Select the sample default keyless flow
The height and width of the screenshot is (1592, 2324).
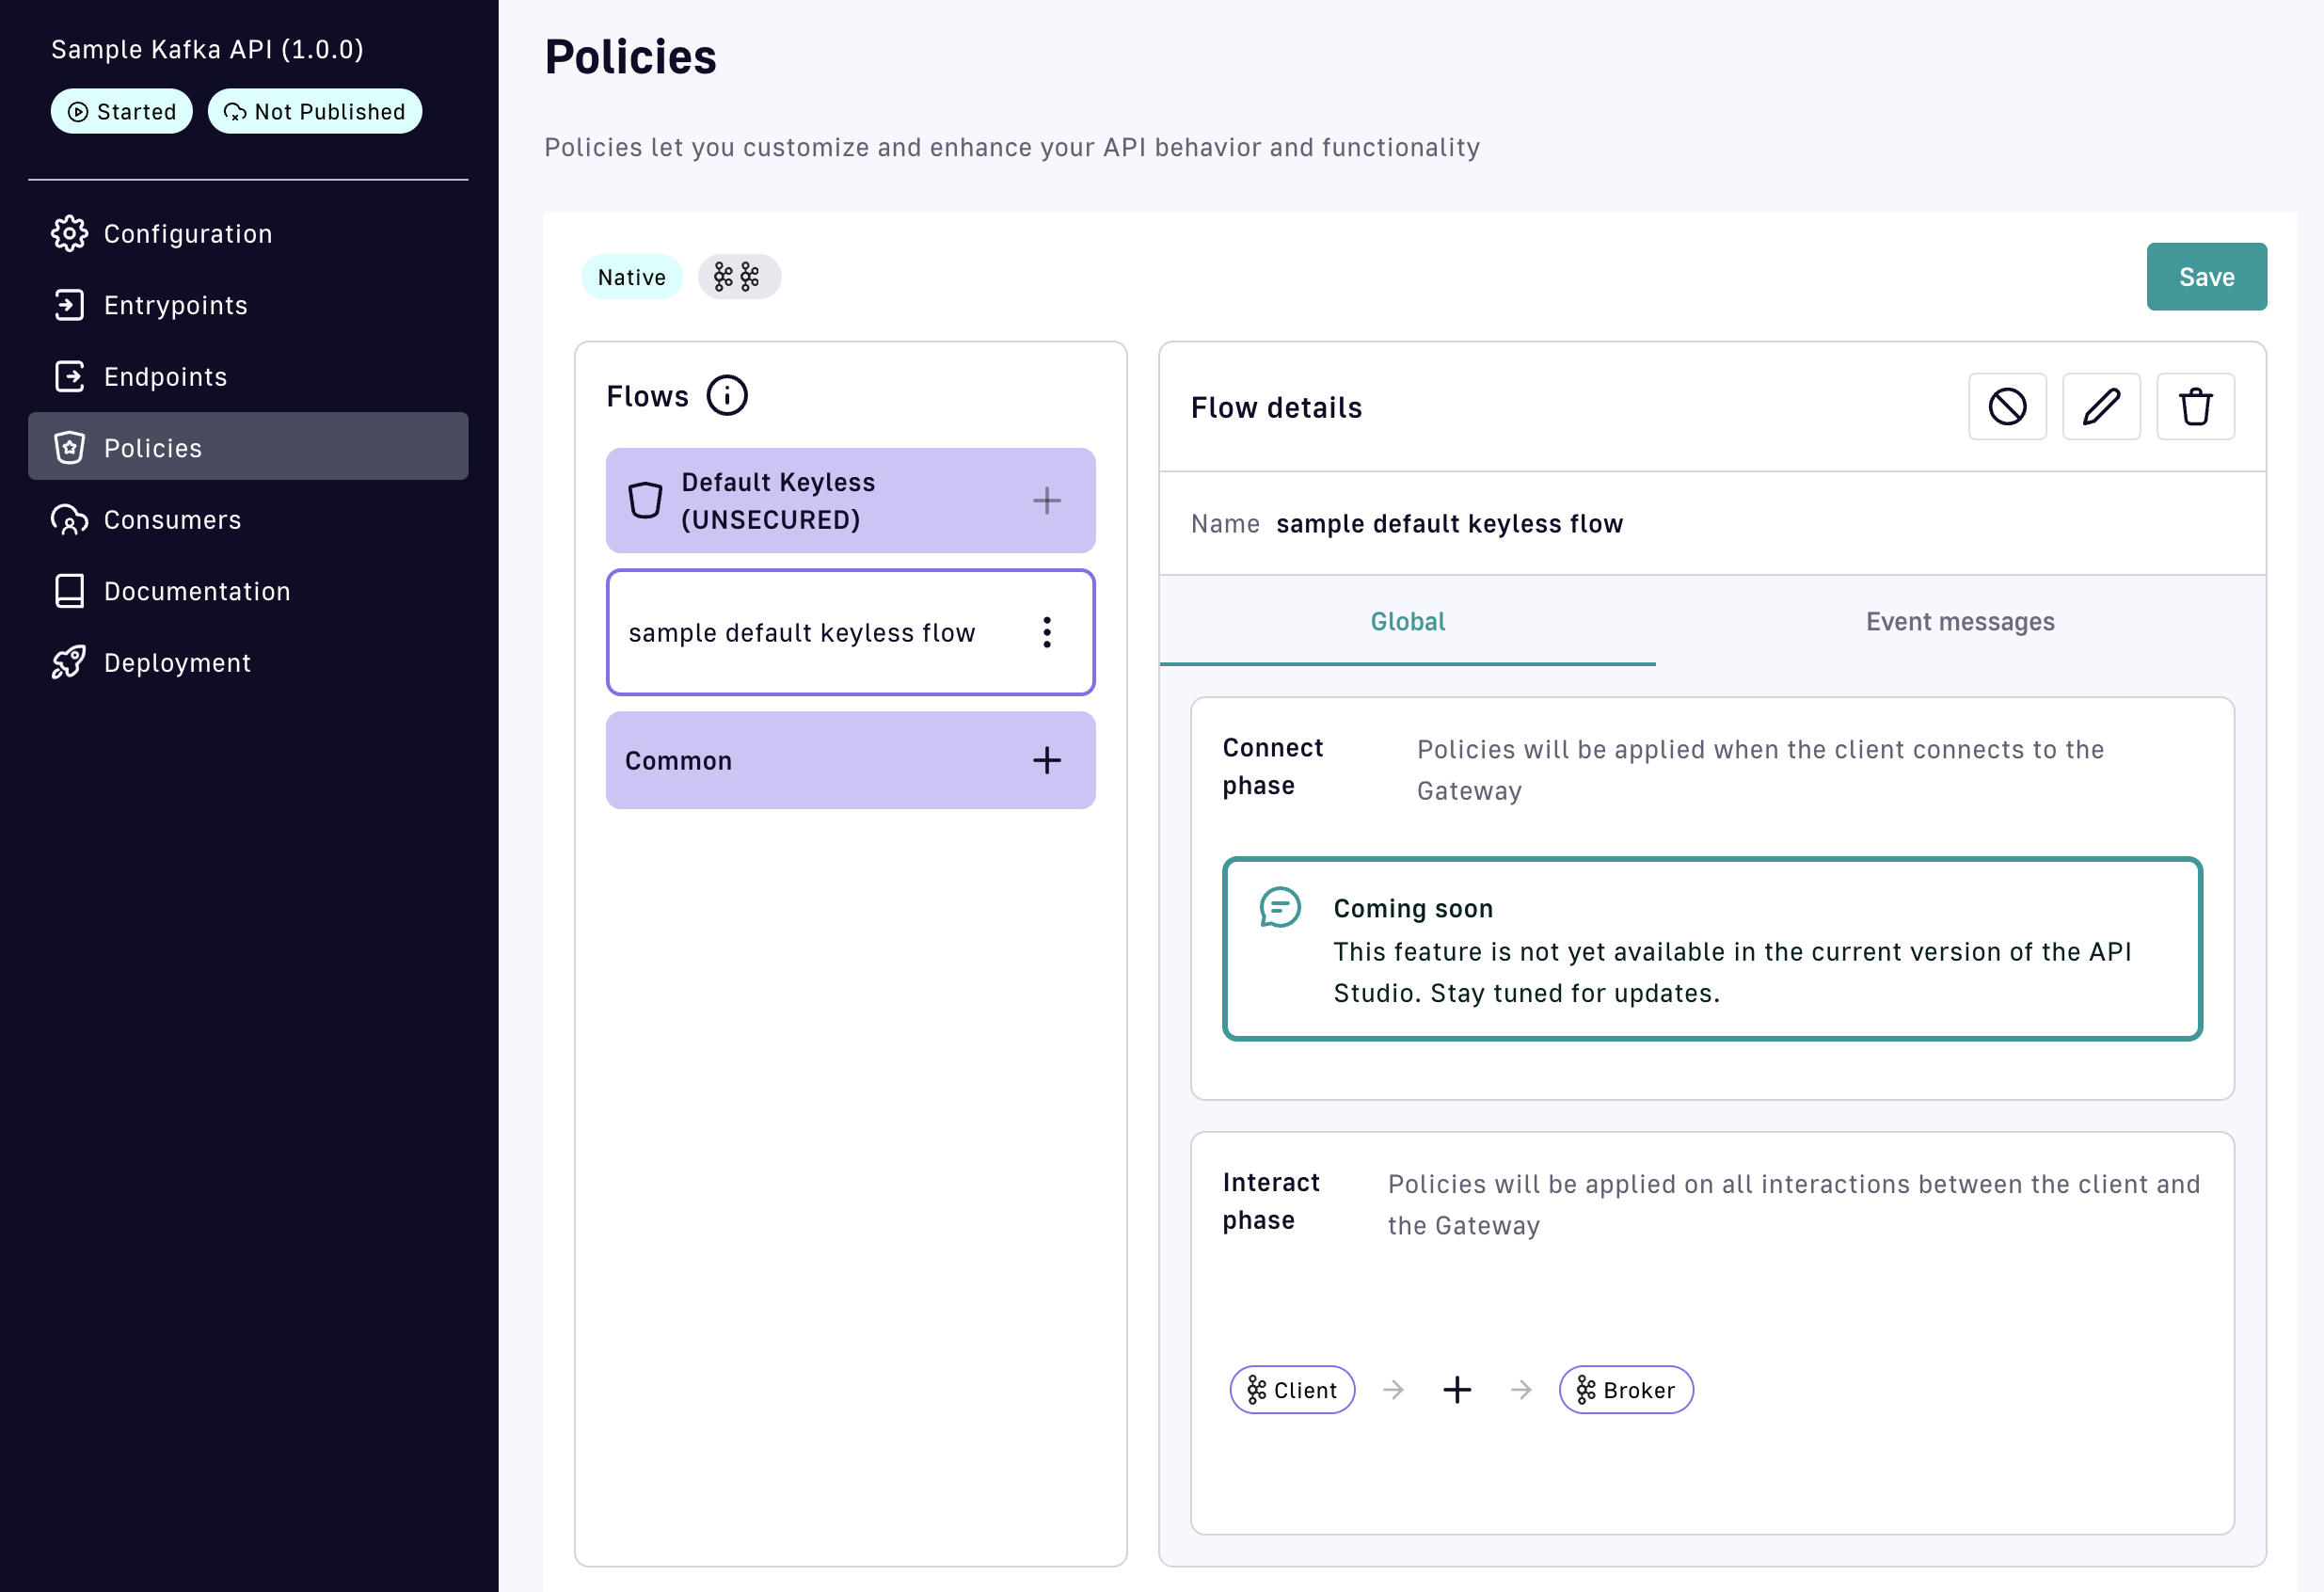(801, 633)
